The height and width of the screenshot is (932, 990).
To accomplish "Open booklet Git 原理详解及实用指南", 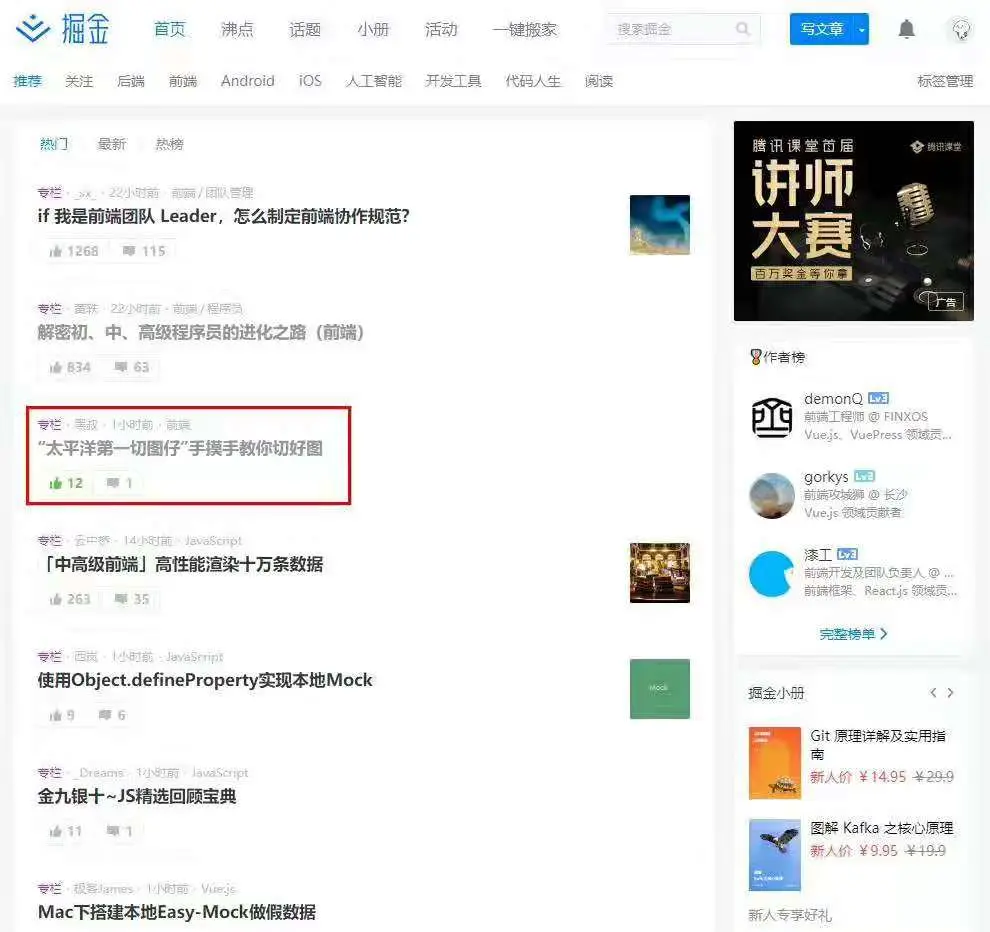I will click(x=878, y=745).
